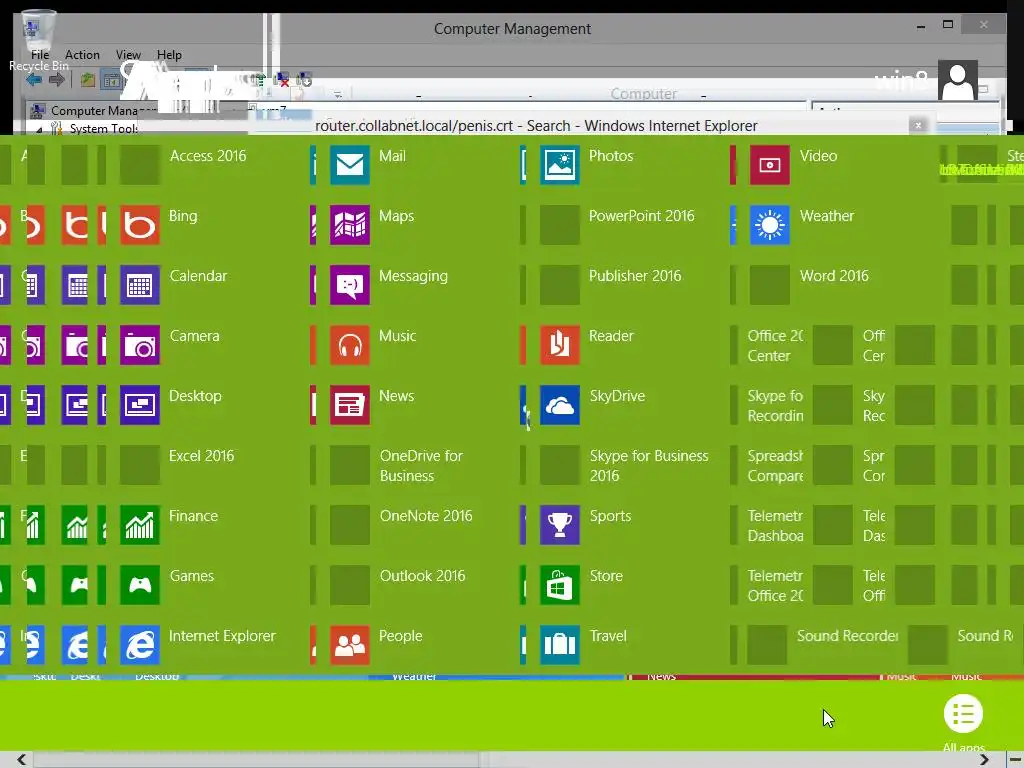
Task: Open the Desktop app label
Action: coord(195,396)
